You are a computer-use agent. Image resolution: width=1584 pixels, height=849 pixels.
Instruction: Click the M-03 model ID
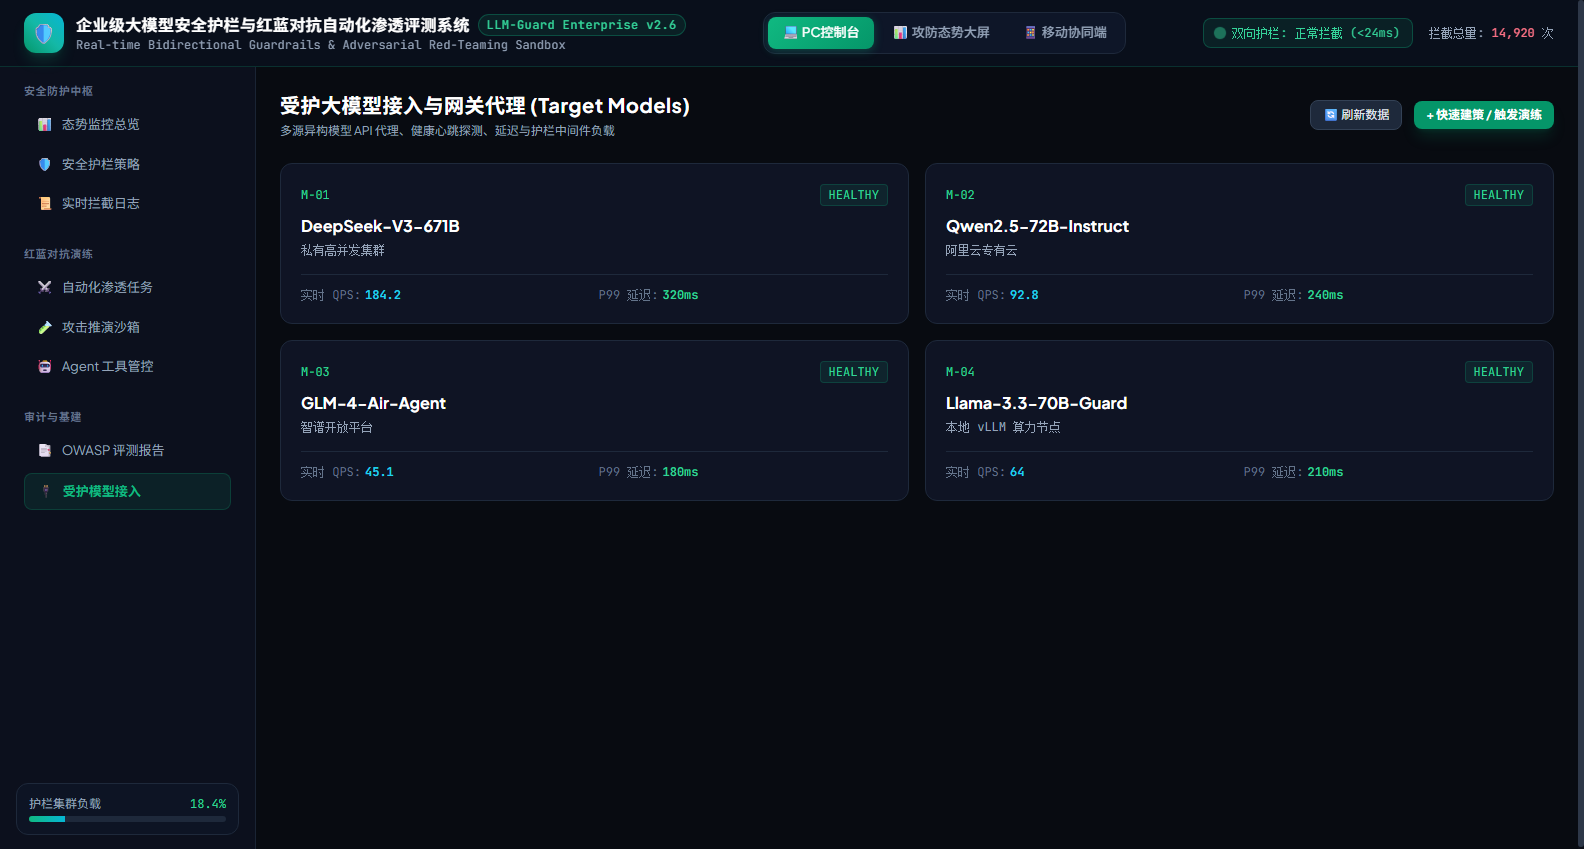[315, 372]
